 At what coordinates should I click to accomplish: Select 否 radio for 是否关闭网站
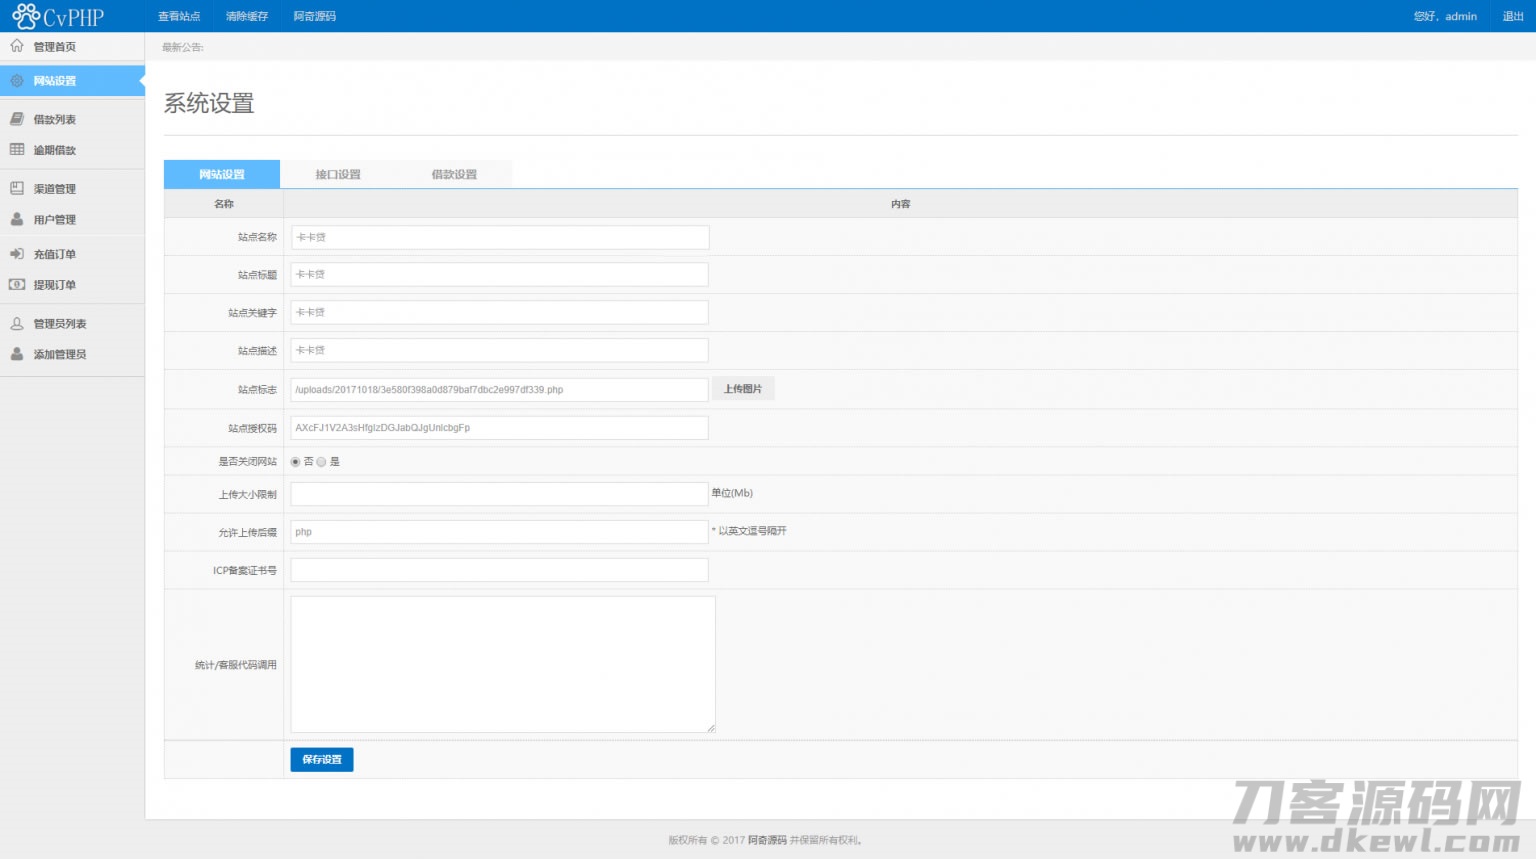tap(295, 462)
